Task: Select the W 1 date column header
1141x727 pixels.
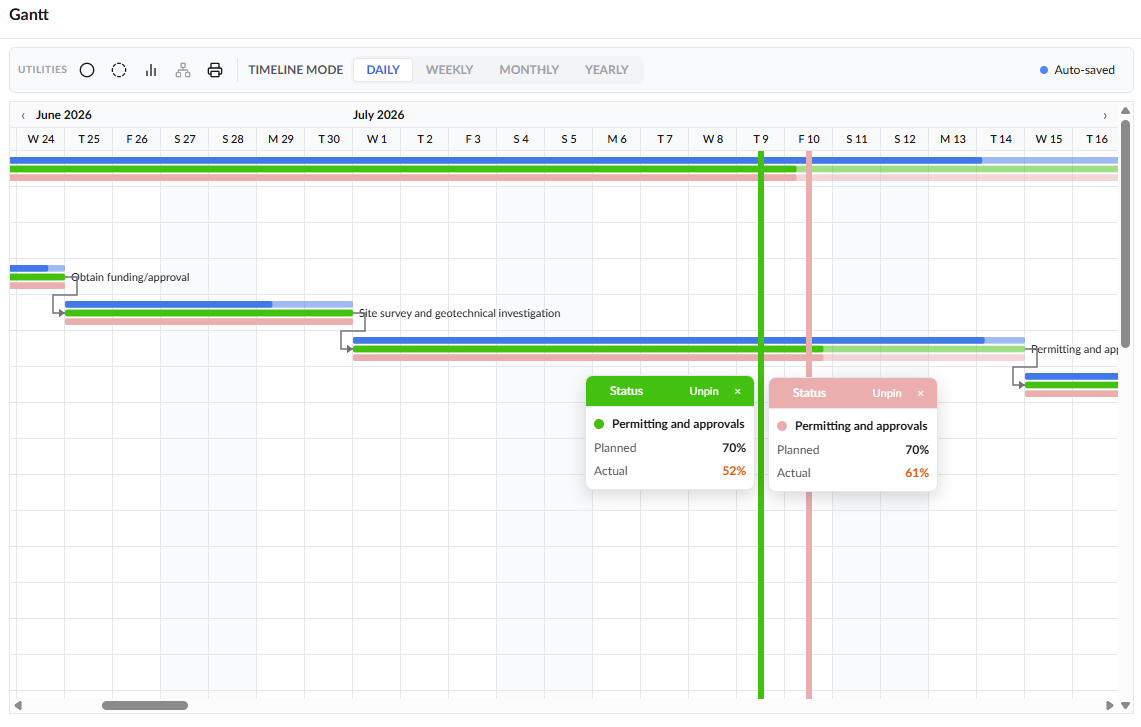Action: [x=377, y=139]
